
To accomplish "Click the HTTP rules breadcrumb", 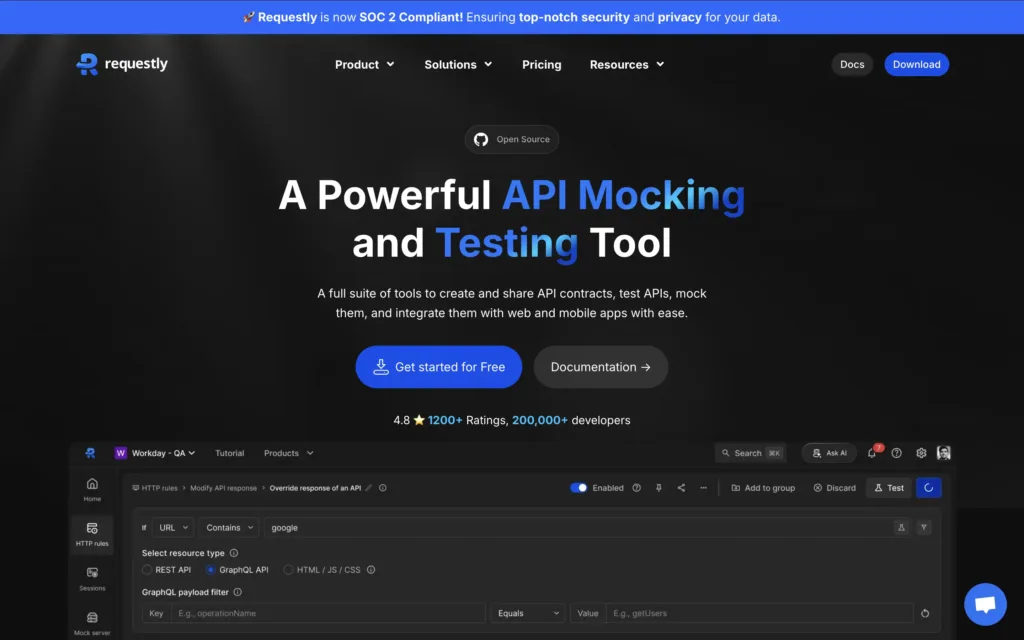I will pyautogui.click(x=155, y=488).
